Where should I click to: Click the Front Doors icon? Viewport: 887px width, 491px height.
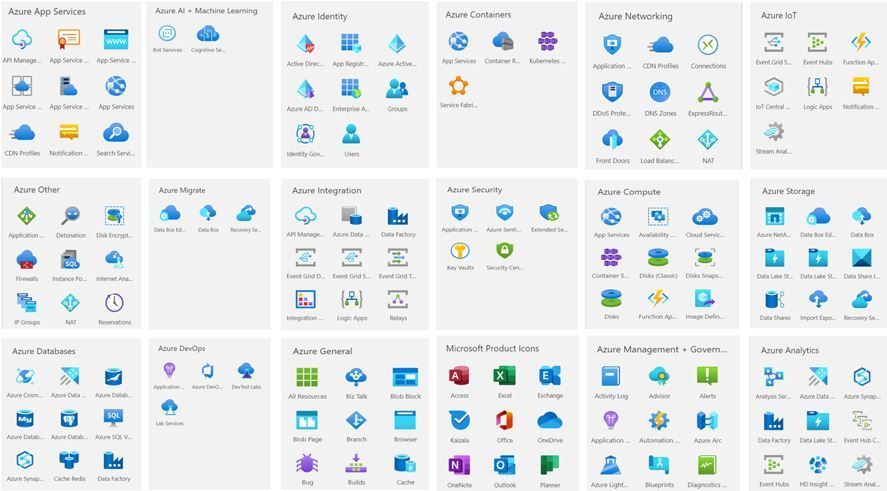click(612, 139)
